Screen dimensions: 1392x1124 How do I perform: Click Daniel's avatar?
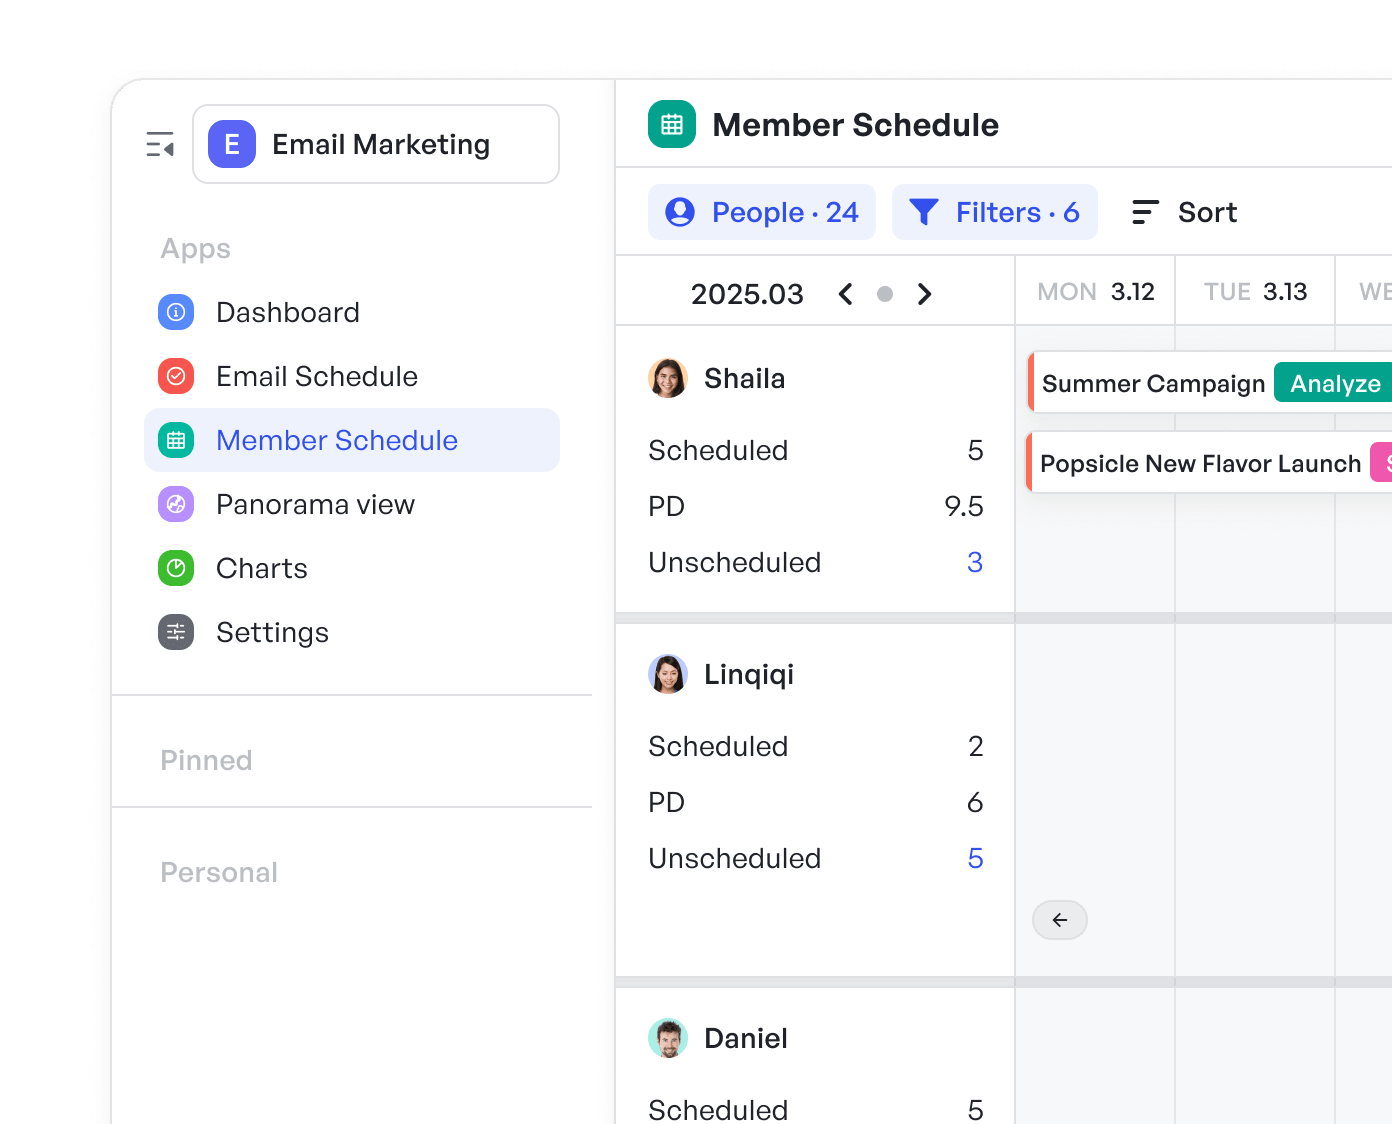pyautogui.click(x=668, y=1038)
